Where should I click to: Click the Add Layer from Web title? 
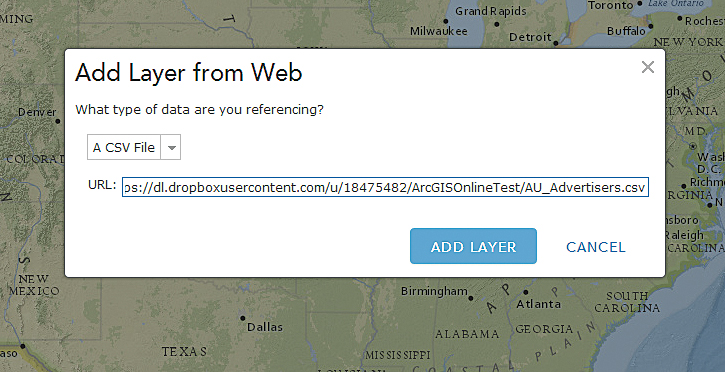[x=189, y=73]
